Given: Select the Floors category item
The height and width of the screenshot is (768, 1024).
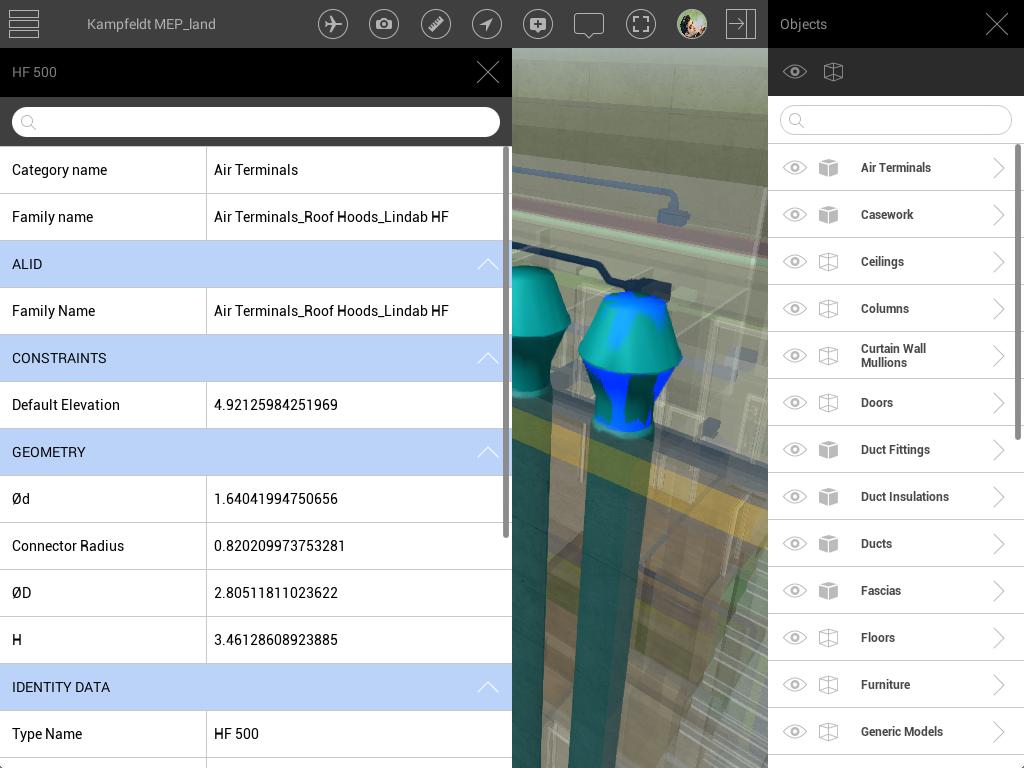Looking at the screenshot, I should pyautogui.click(x=878, y=638).
